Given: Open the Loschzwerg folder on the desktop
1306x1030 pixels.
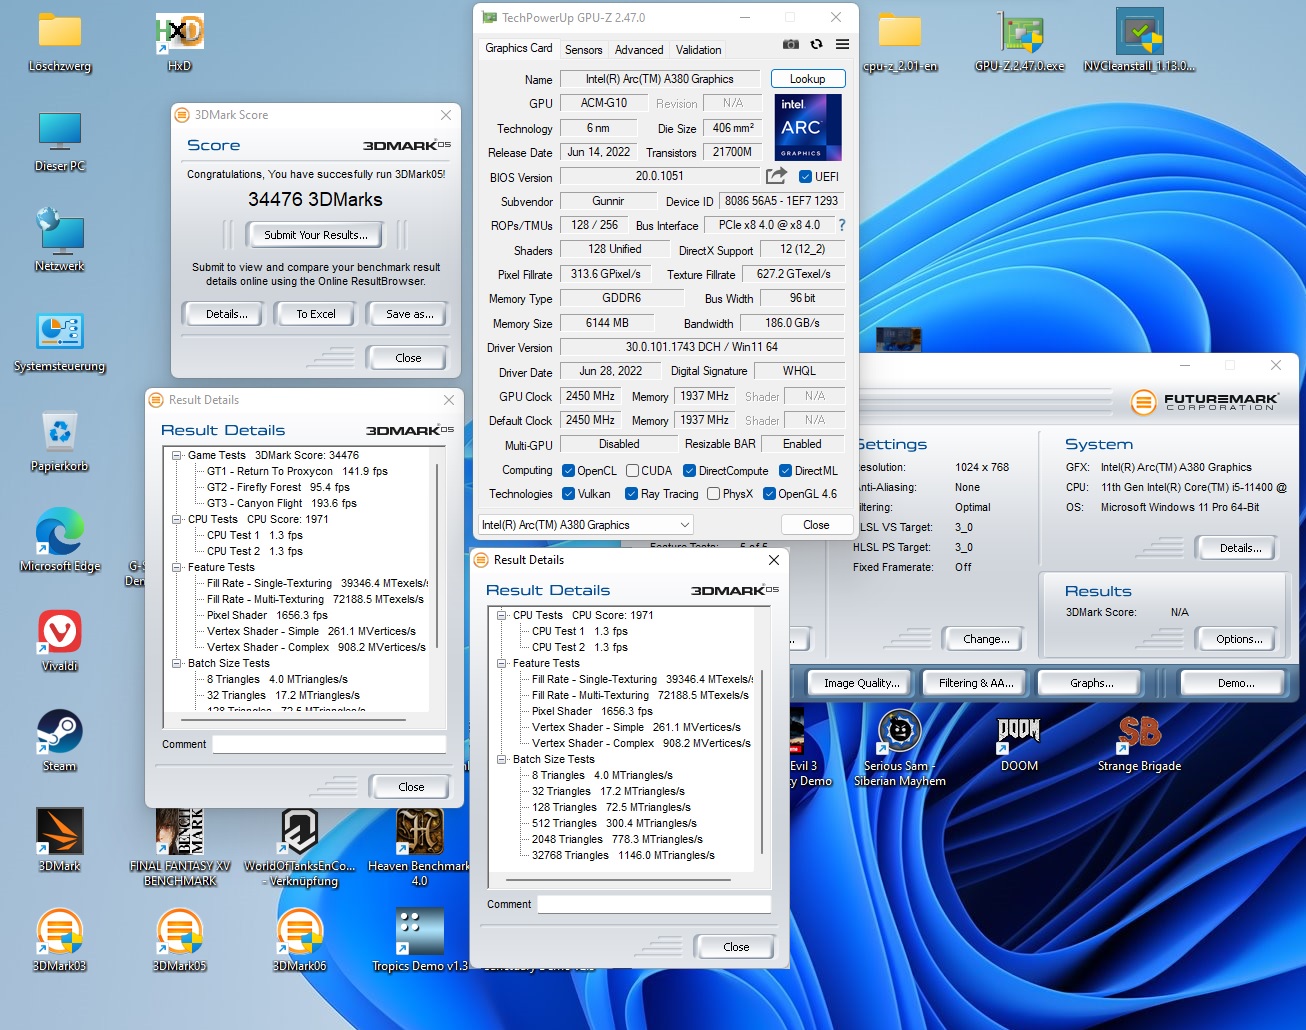Looking at the screenshot, I should (x=60, y=41).
